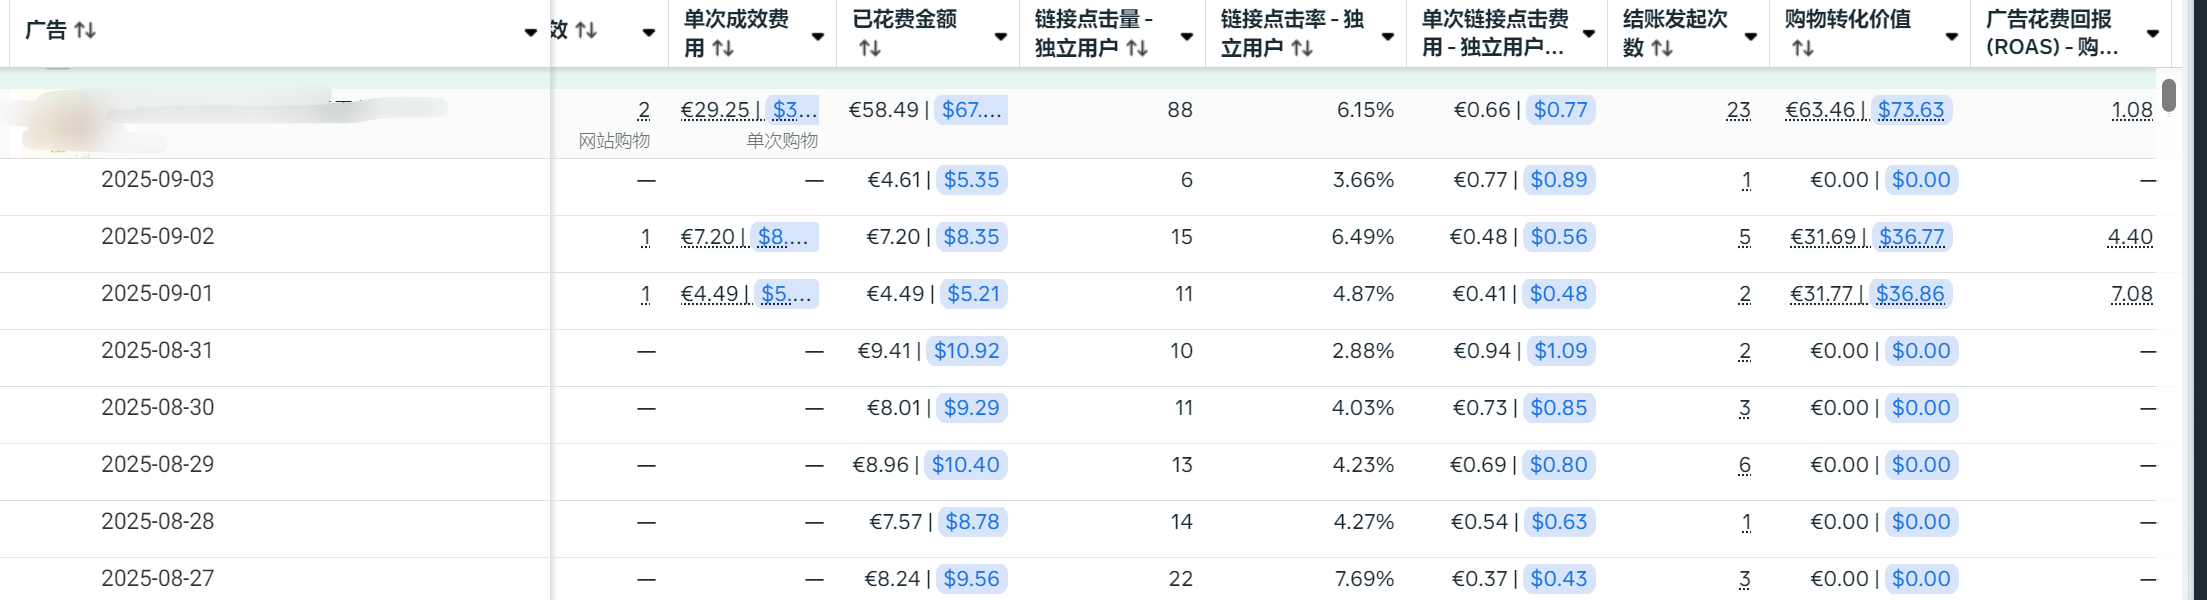Sort the 结账发起次数 column
Viewport: 2207px width, 600px height.
click(1662, 48)
